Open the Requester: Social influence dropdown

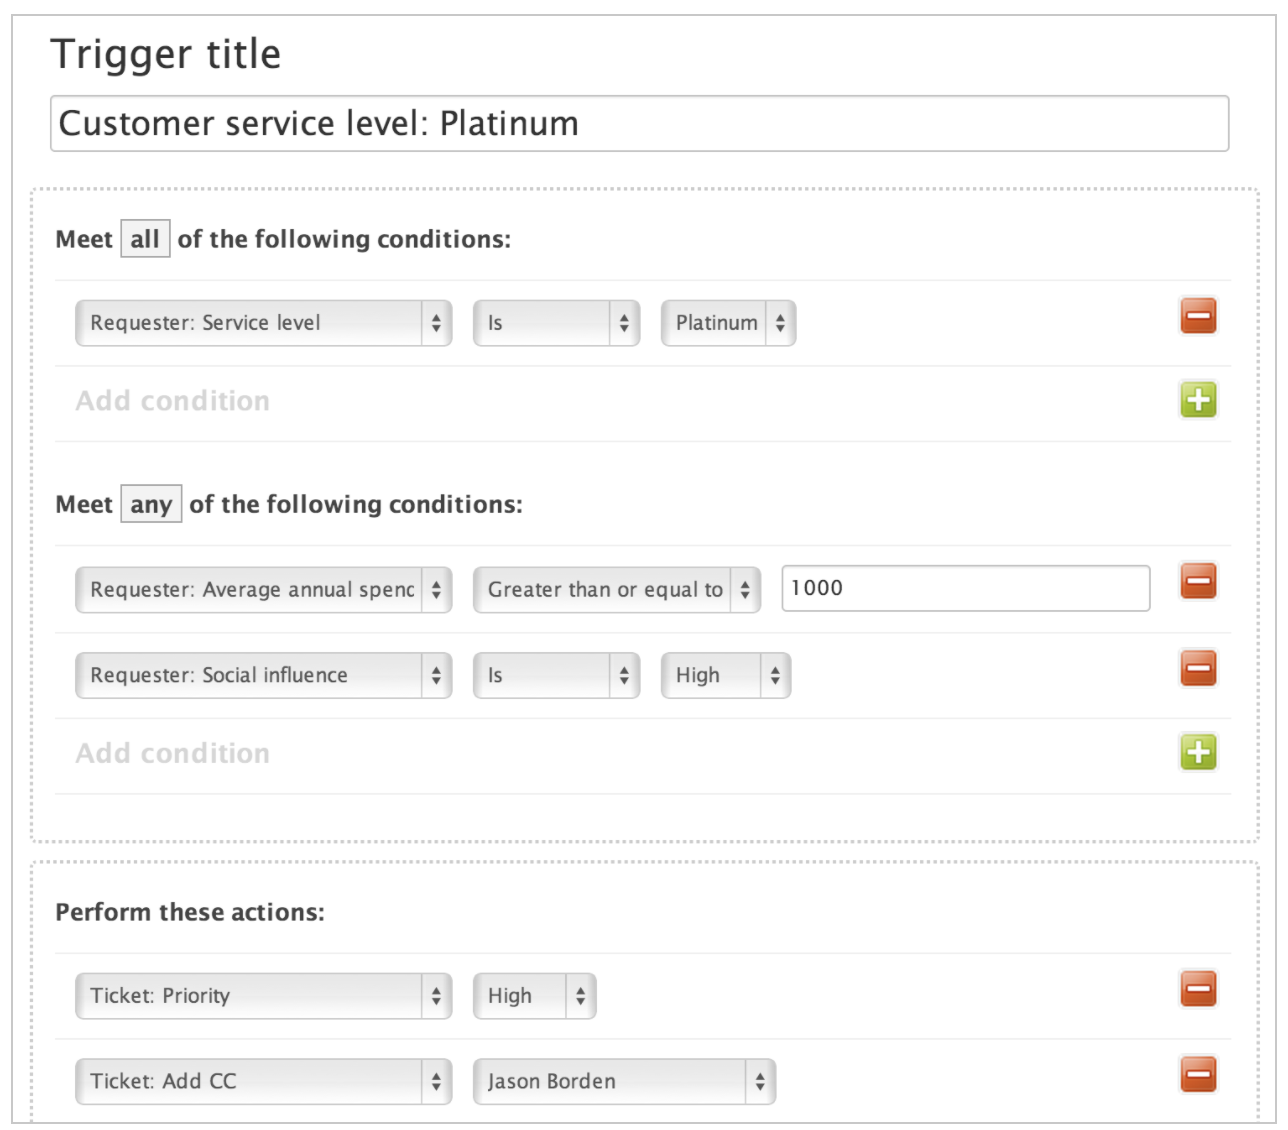(263, 675)
